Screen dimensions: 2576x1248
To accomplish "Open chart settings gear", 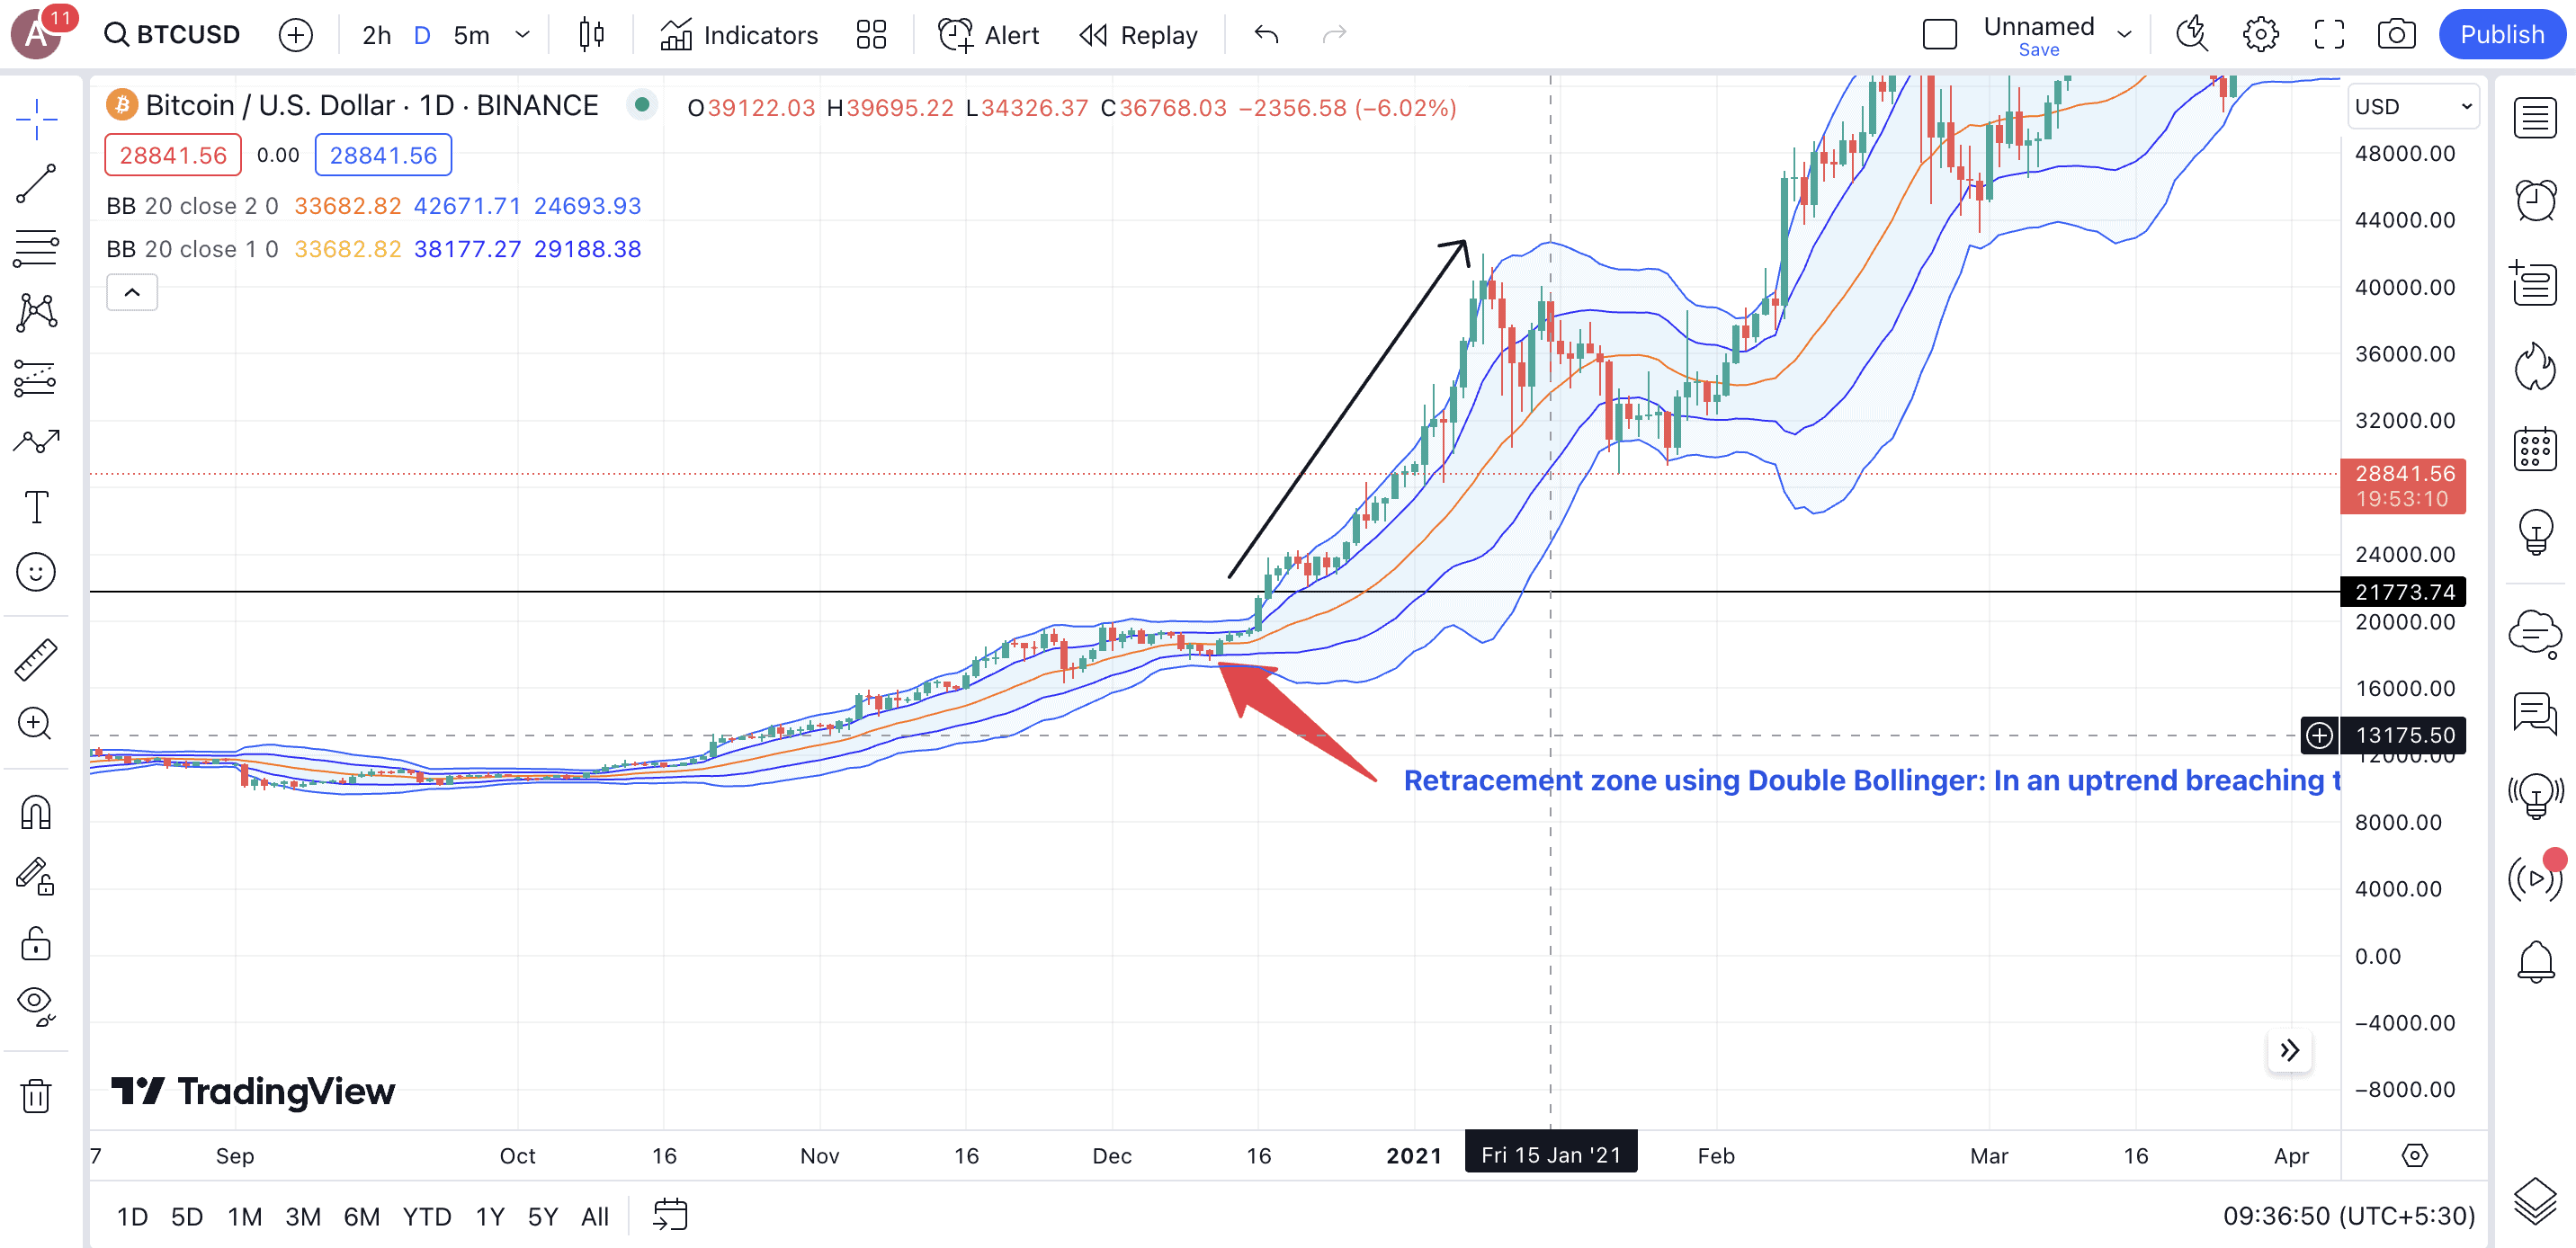I will [x=2260, y=35].
